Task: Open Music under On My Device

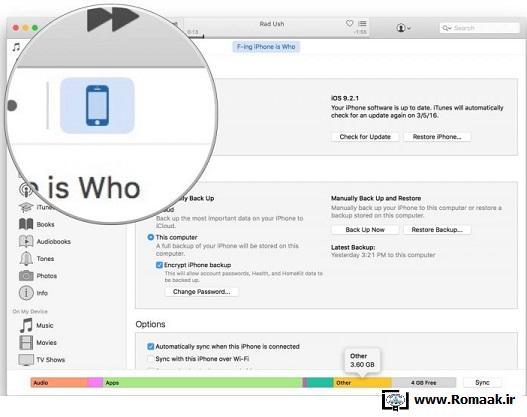Action: pyautogui.click(x=36, y=325)
